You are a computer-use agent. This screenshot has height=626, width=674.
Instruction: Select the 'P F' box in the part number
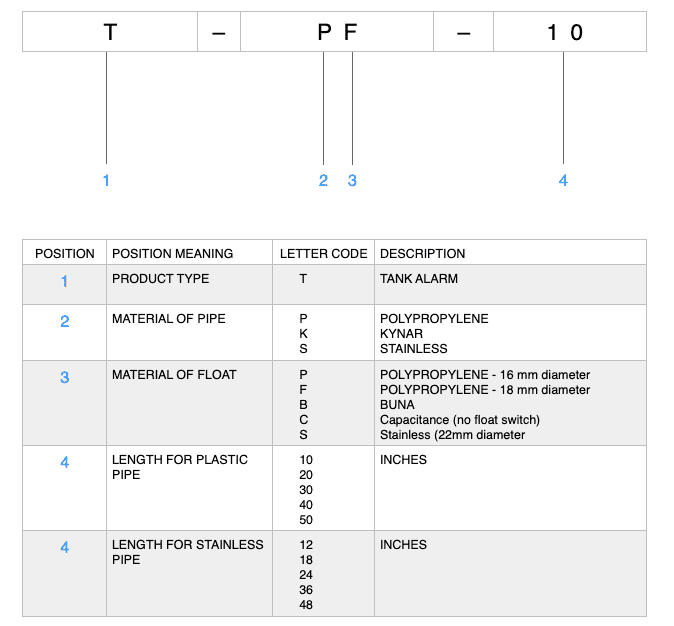(337, 32)
